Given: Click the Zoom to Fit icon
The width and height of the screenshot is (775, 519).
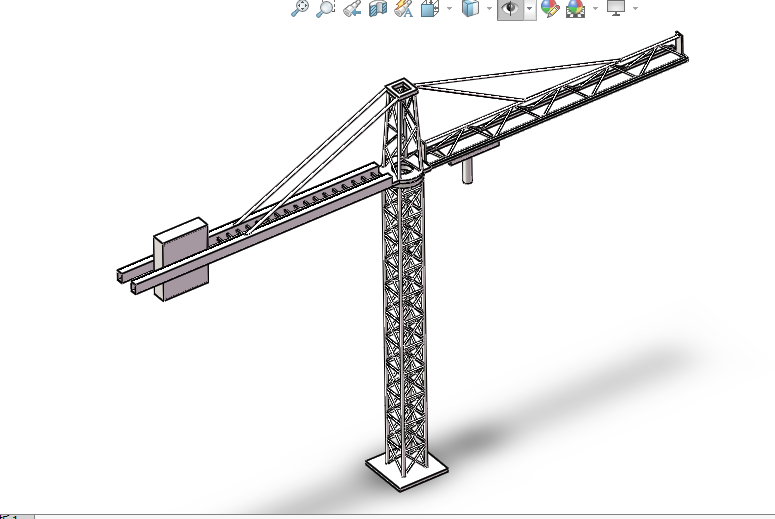Looking at the screenshot, I should [300, 8].
